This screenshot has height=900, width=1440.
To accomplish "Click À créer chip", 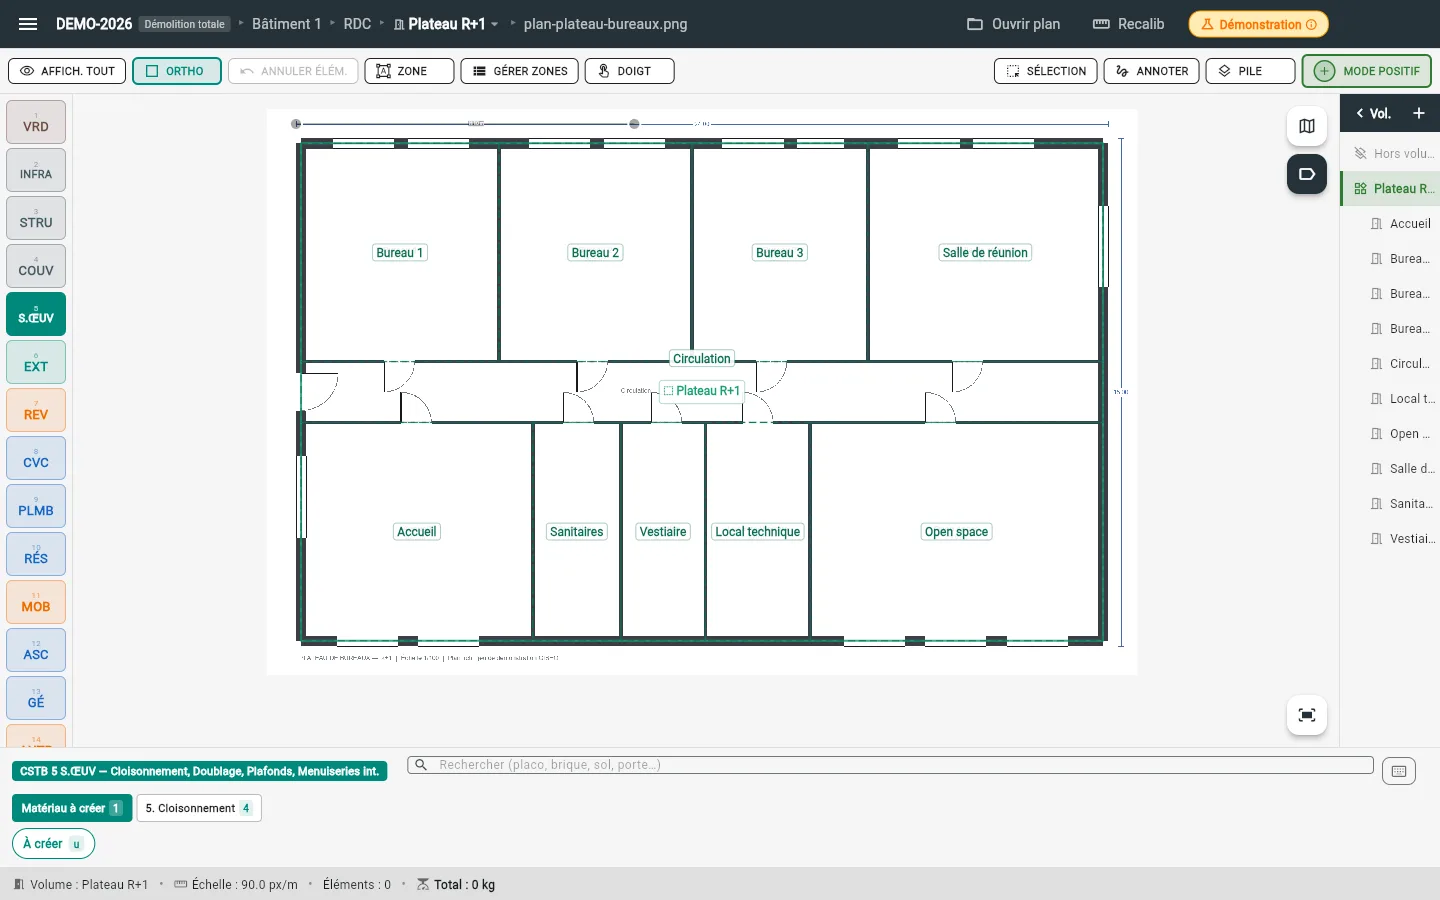I will click(x=53, y=844).
